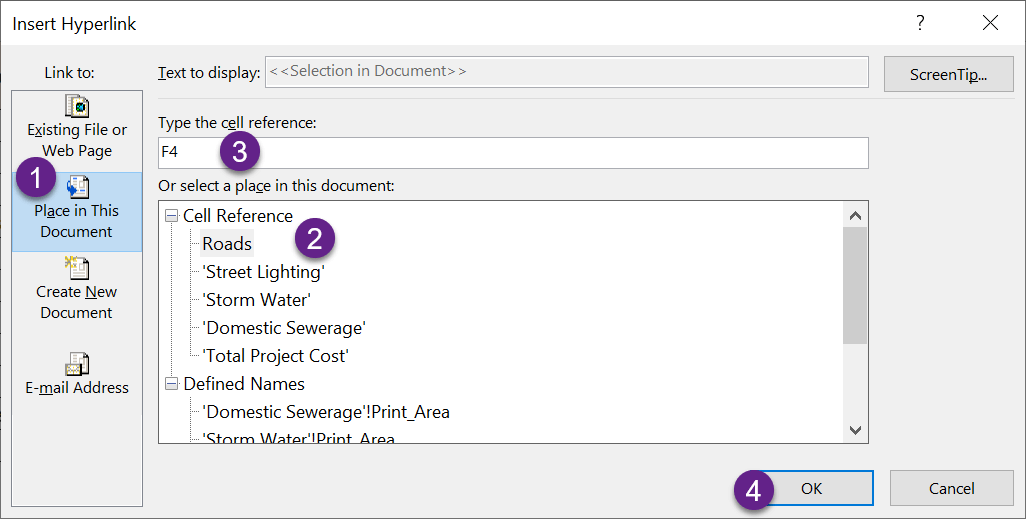1026x519 pixels.
Task: Pick the 'Domestic Sewerage' sheet entry
Action: 284,328
